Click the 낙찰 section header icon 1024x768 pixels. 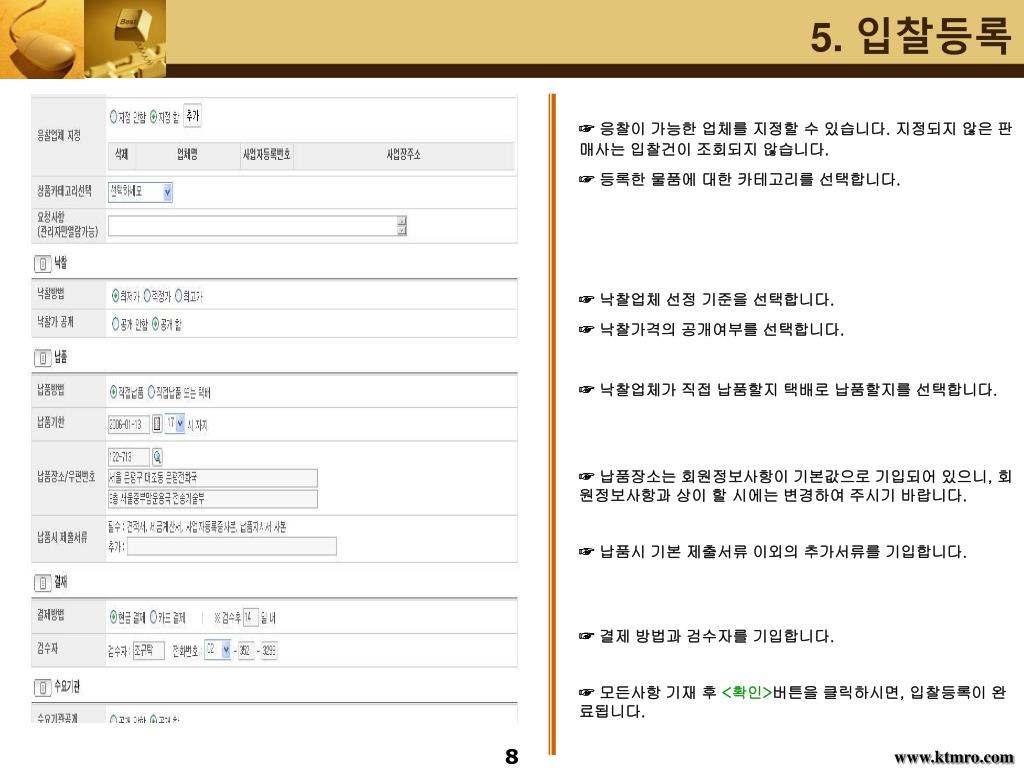42,264
